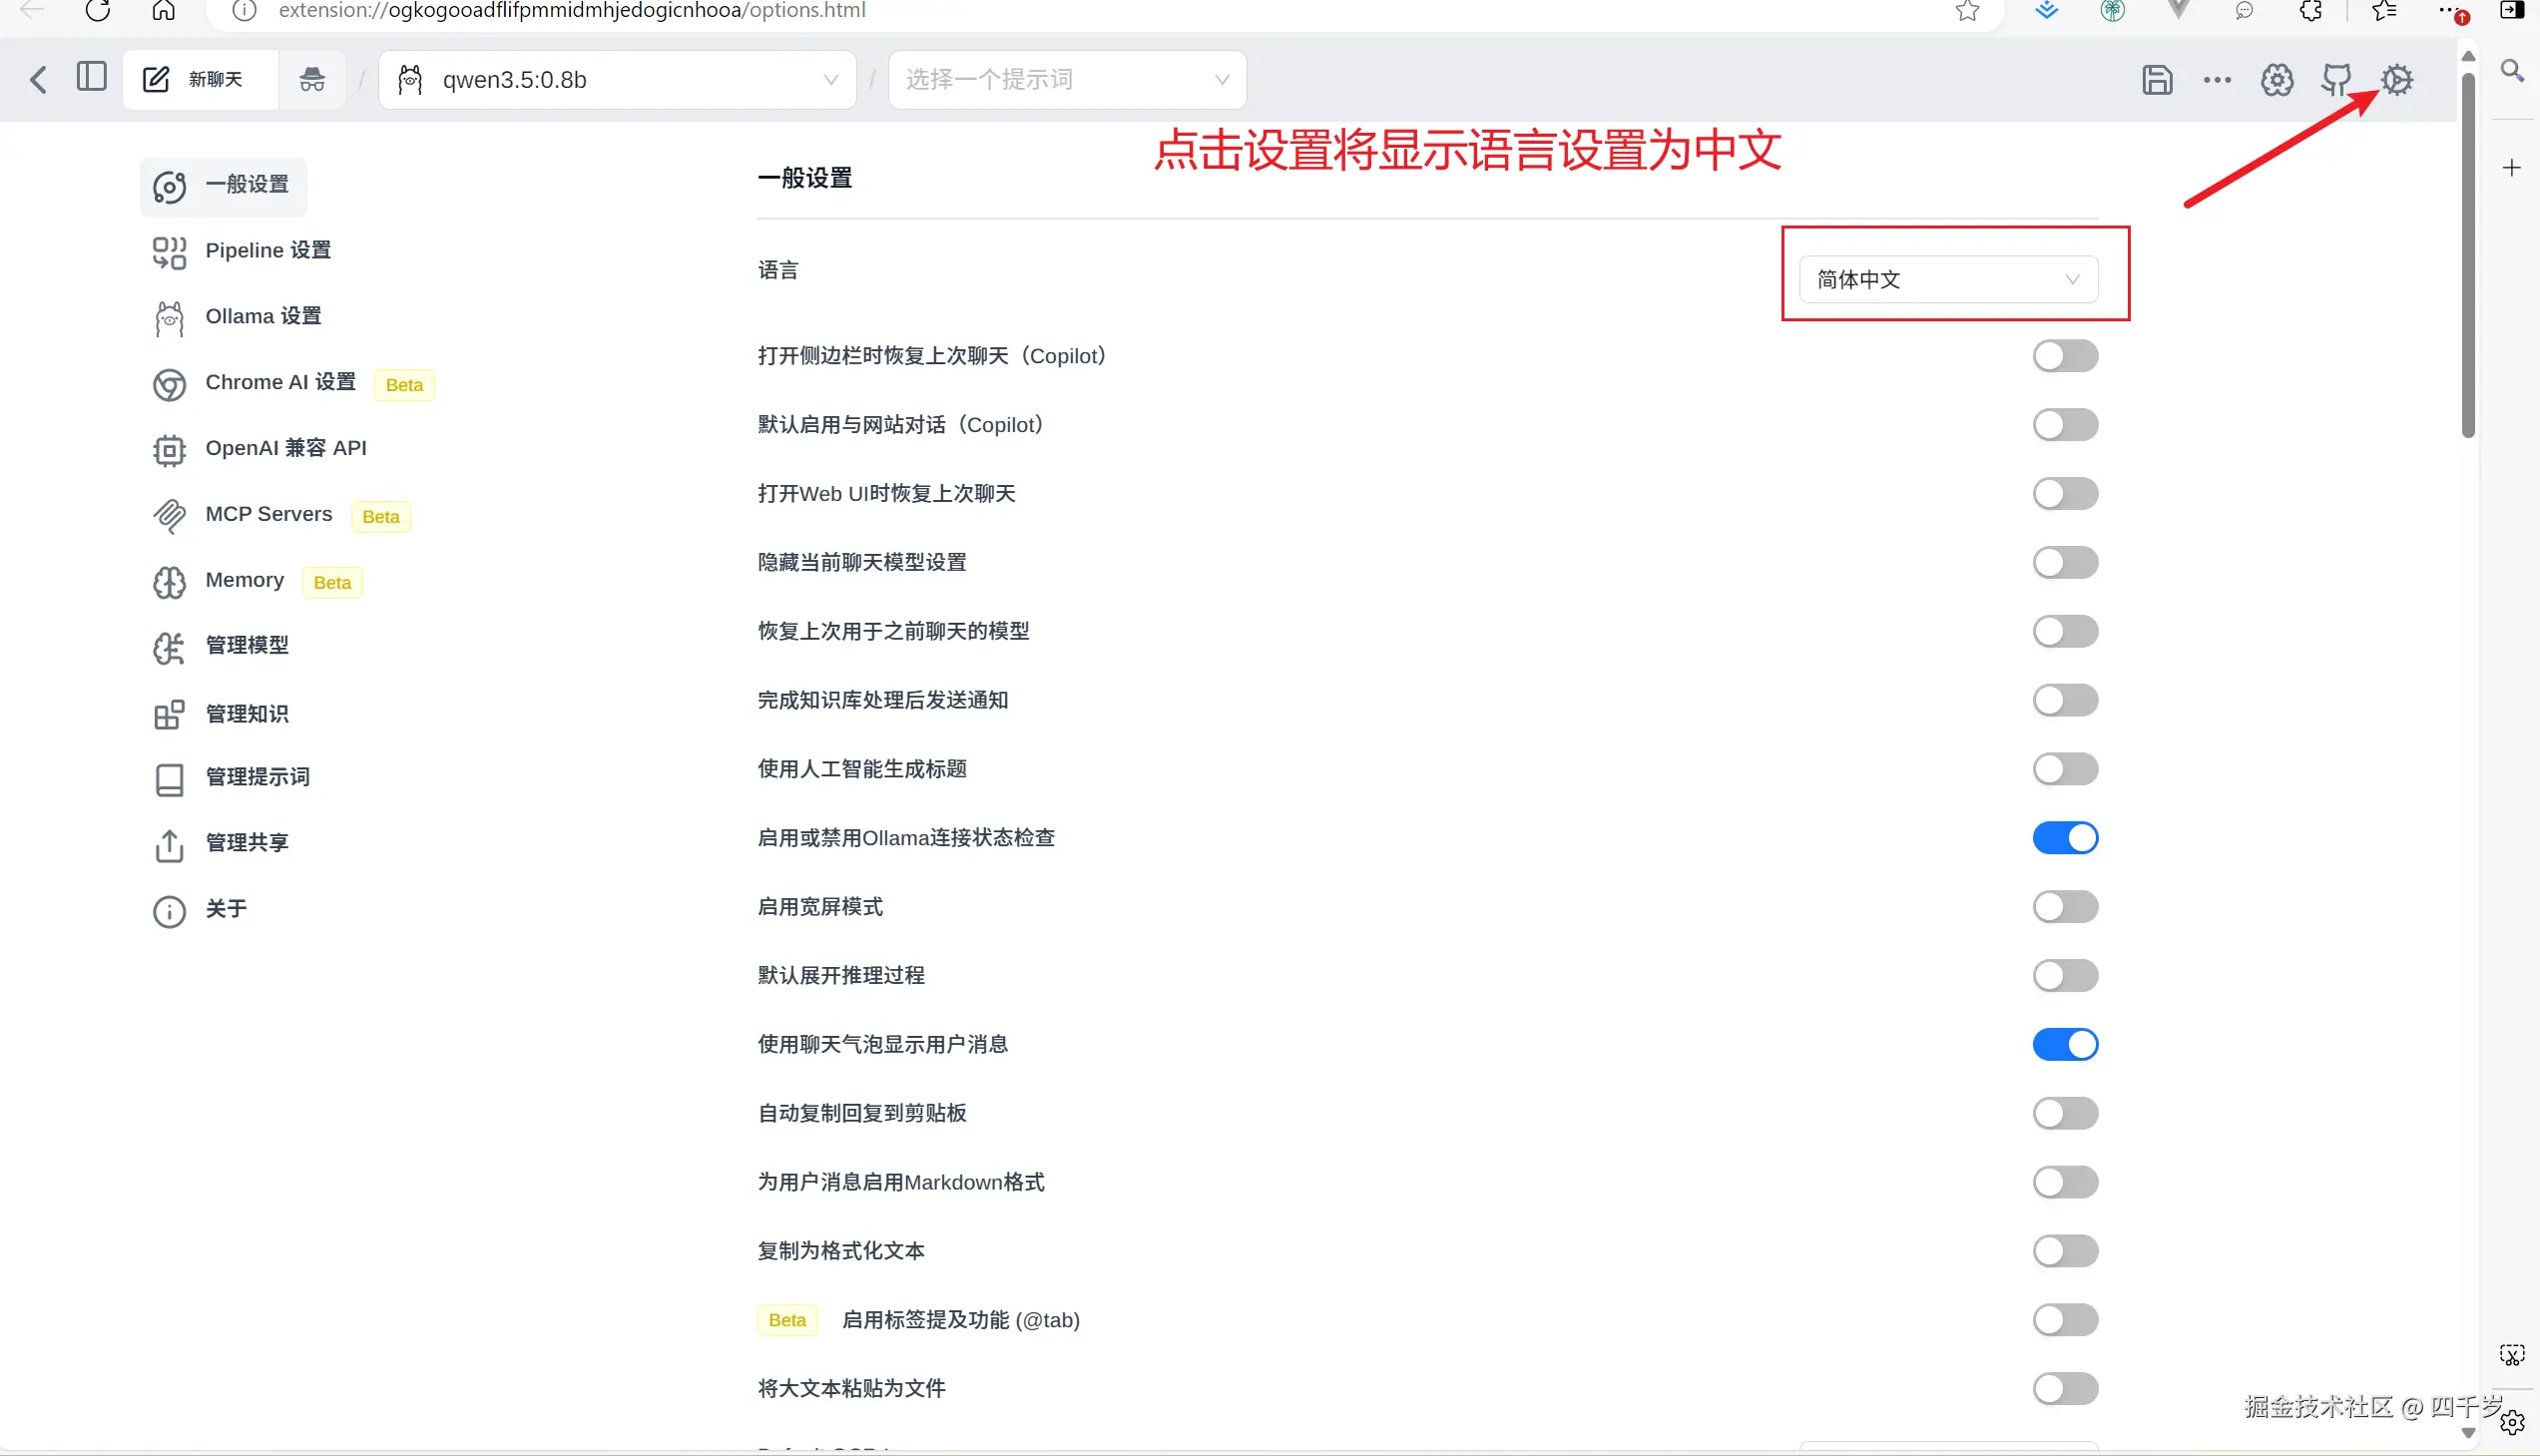Click the model settings cog icon
The width and height of the screenshot is (2540, 1456).
[x=2277, y=79]
